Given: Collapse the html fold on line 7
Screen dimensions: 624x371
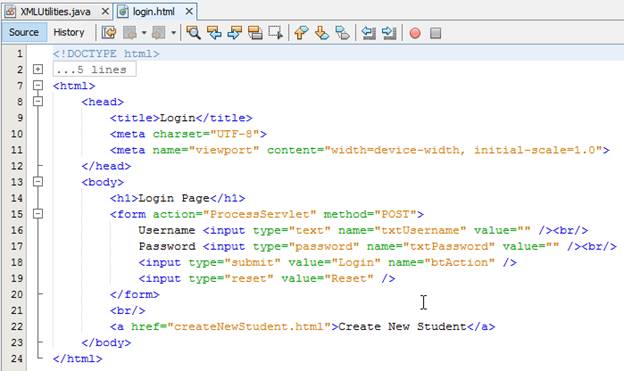Looking at the screenshot, I should pos(38,85).
